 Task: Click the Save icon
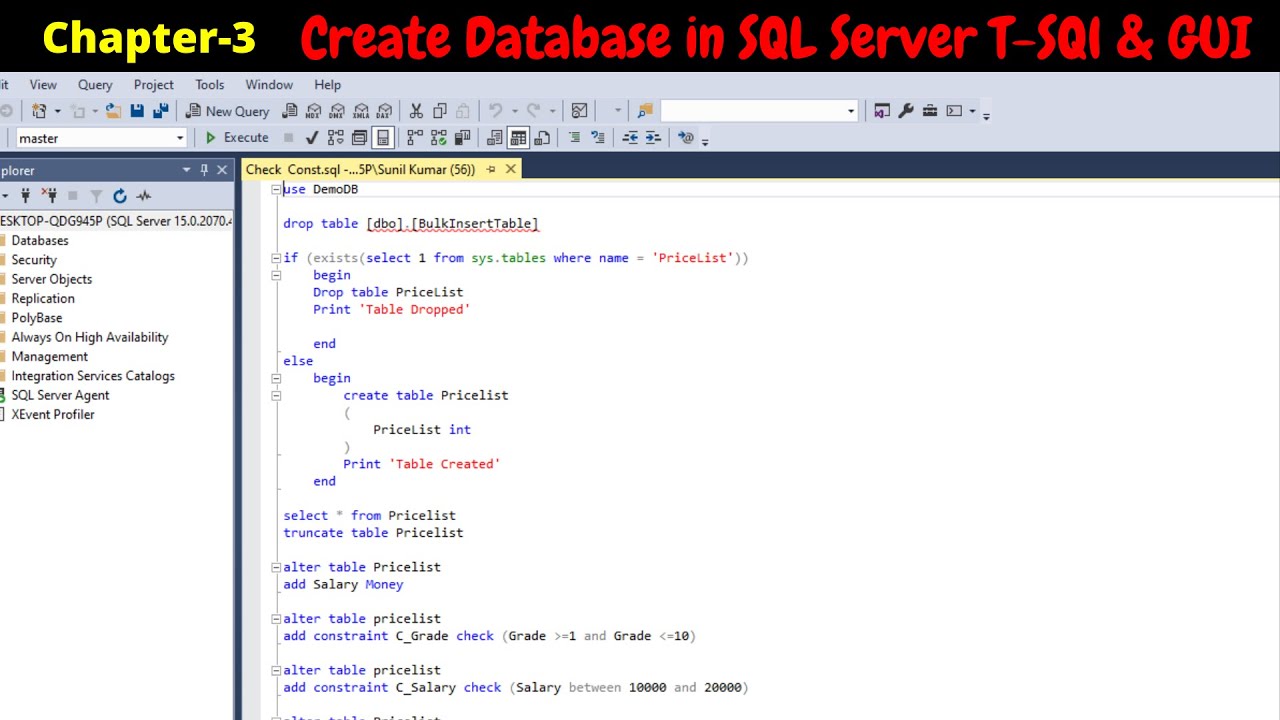137,111
